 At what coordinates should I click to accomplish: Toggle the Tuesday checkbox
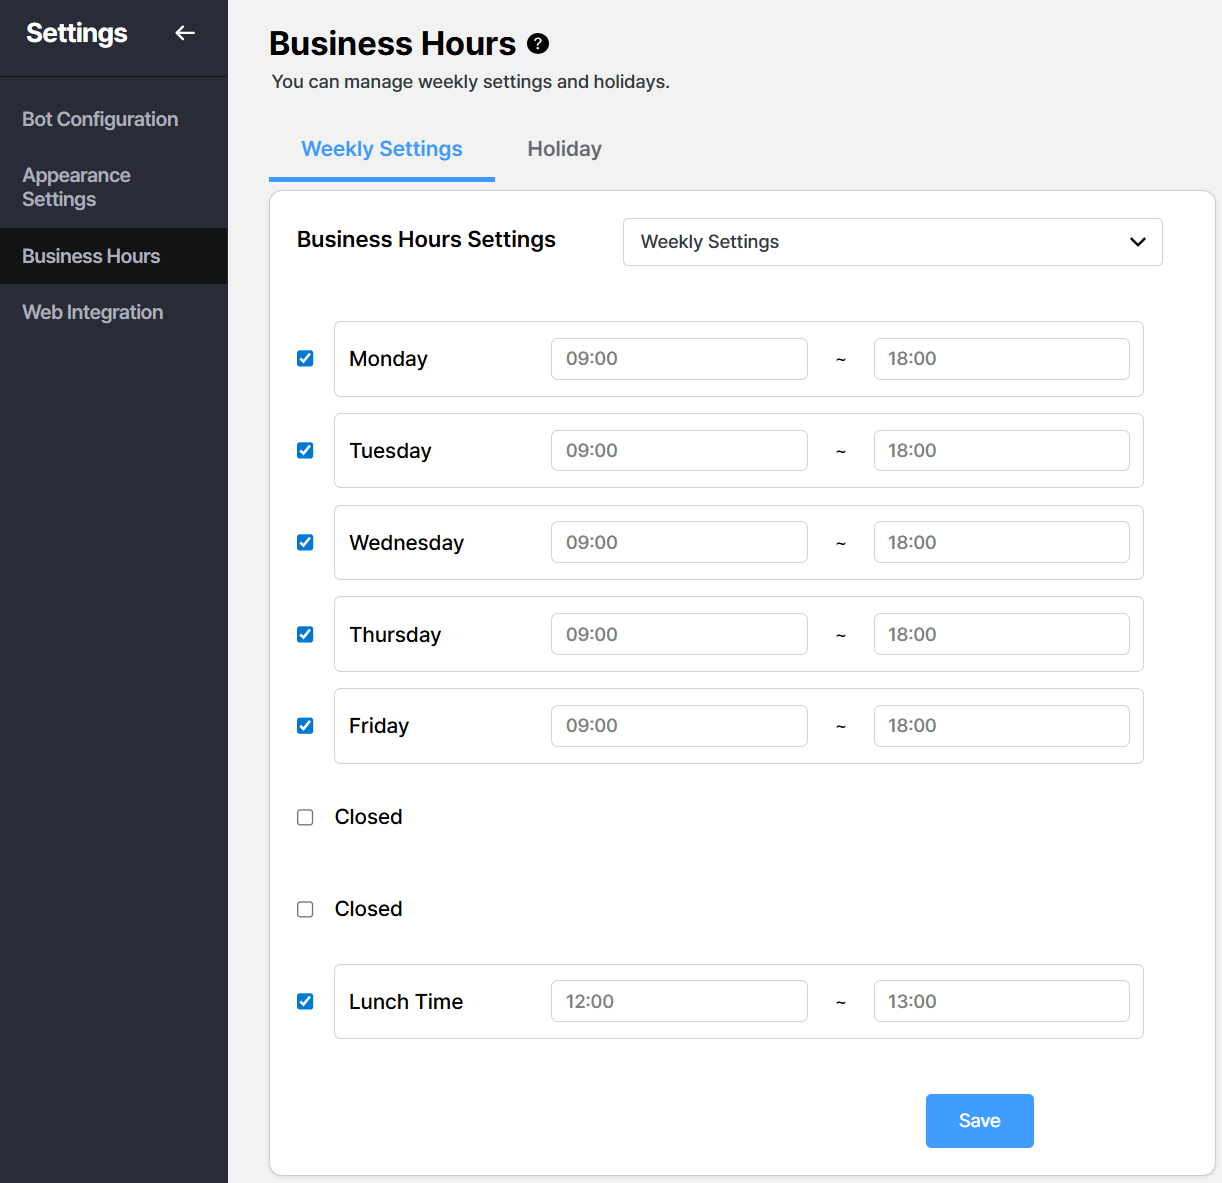(305, 451)
